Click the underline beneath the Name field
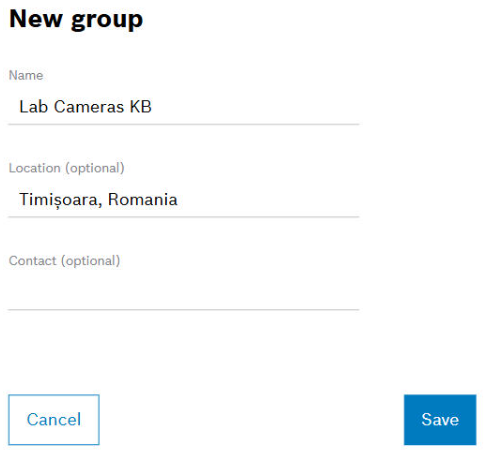Image resolution: width=489 pixels, height=455 pixels. 184,124
